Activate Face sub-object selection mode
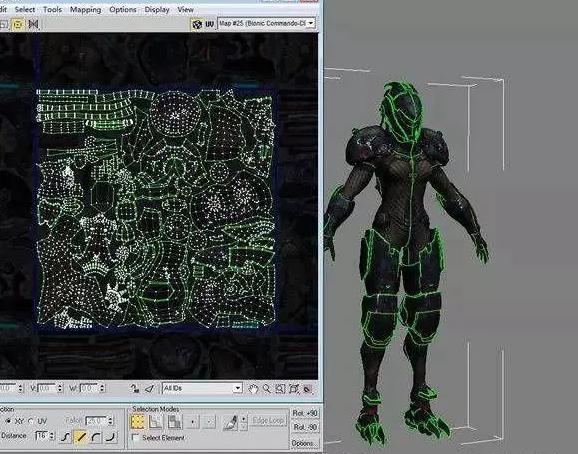578x454 pixels. coord(174,422)
